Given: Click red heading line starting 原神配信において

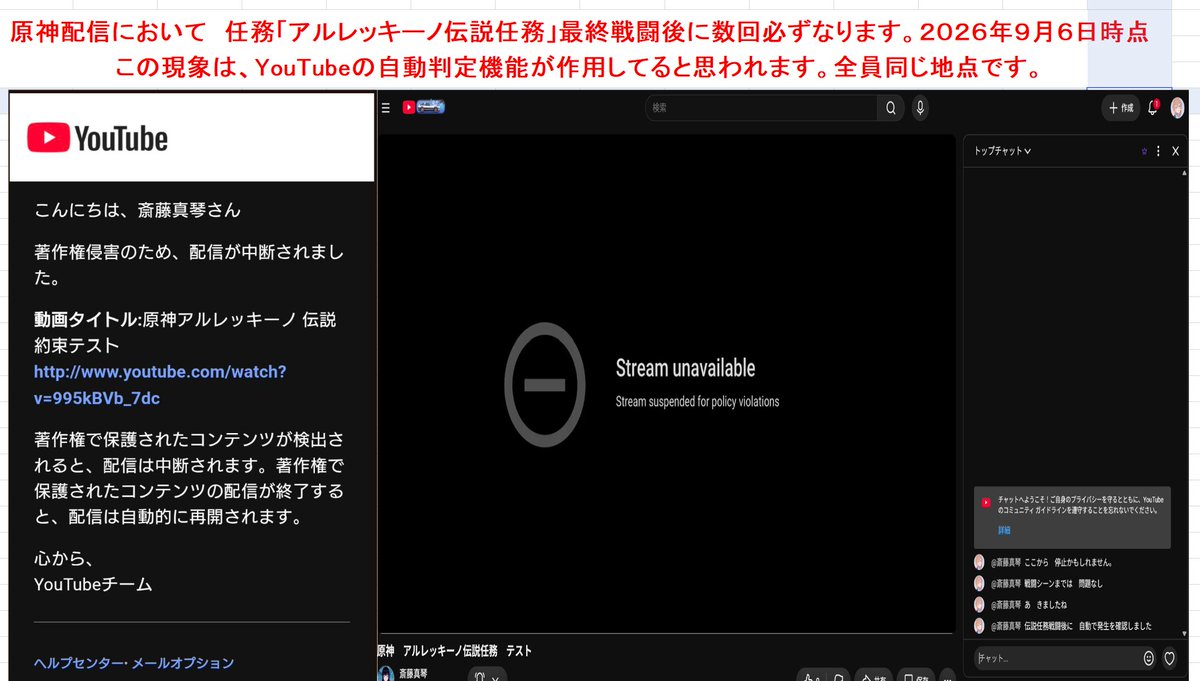Looking at the screenshot, I should 578,31.
